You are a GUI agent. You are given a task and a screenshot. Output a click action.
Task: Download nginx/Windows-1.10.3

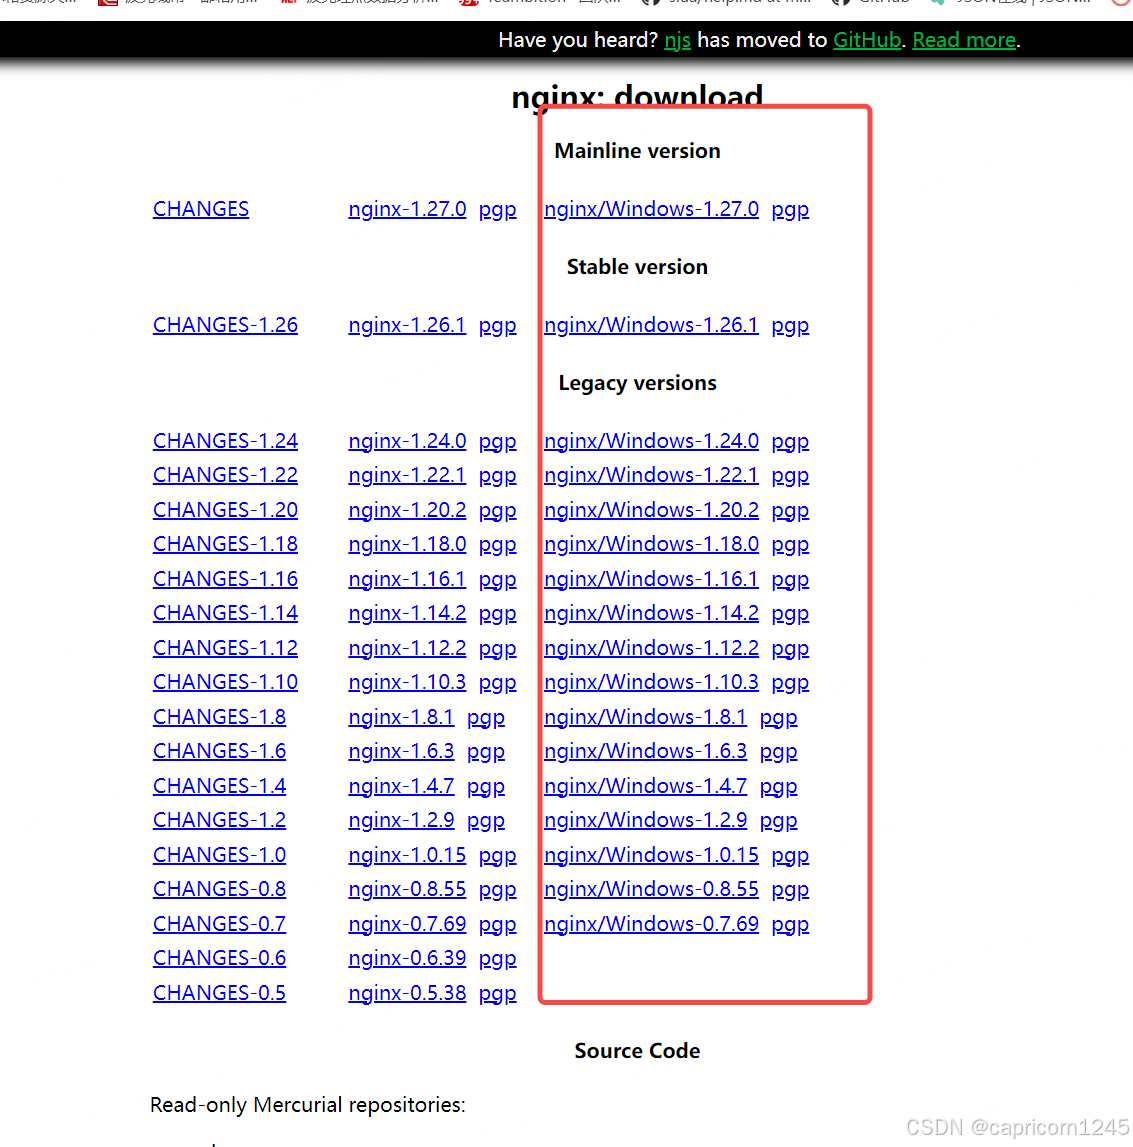[651, 682]
